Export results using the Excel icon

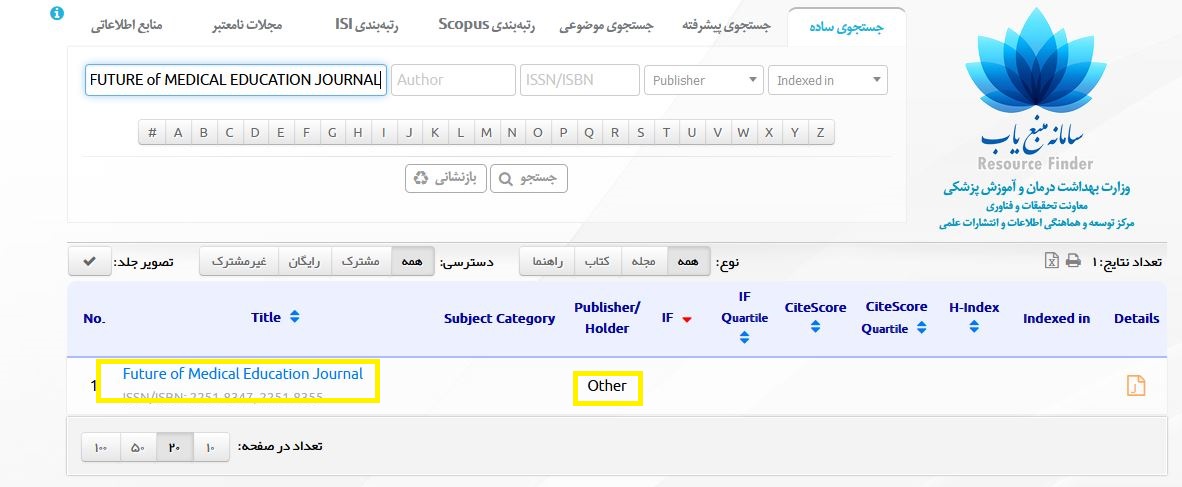1051,261
